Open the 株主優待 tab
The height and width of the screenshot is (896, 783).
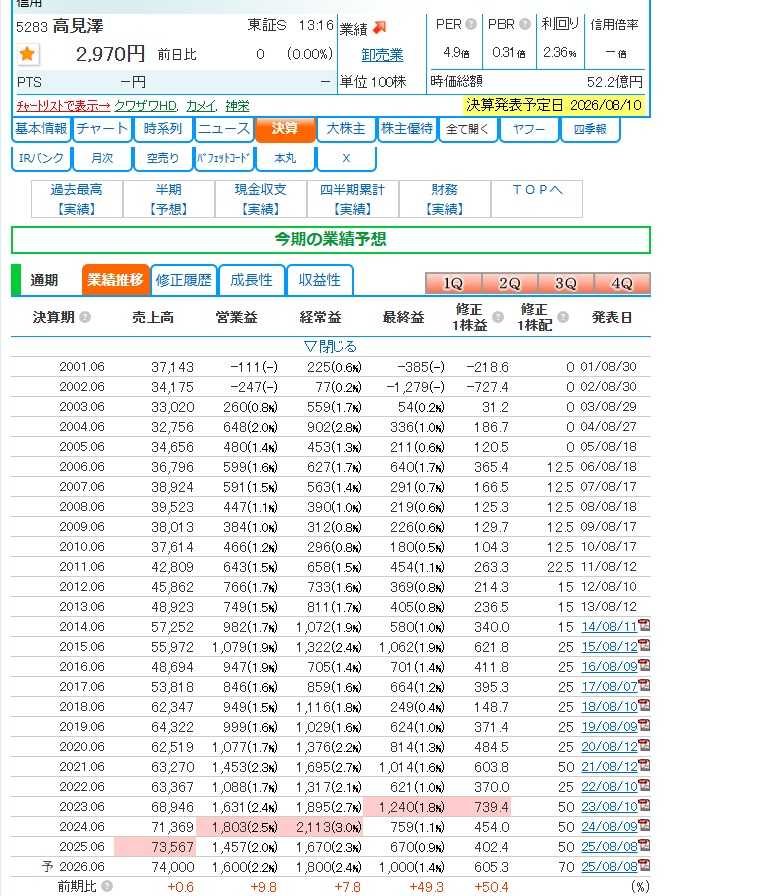[x=406, y=129]
